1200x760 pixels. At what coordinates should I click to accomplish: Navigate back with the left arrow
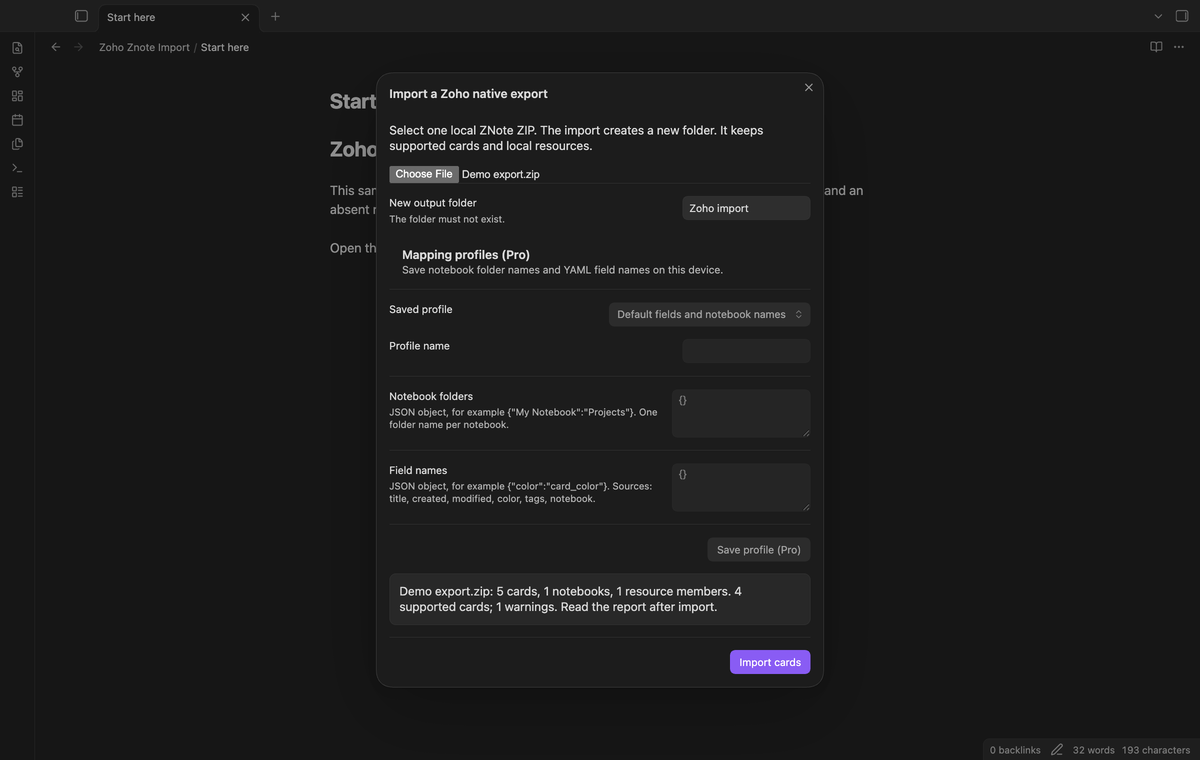56,47
